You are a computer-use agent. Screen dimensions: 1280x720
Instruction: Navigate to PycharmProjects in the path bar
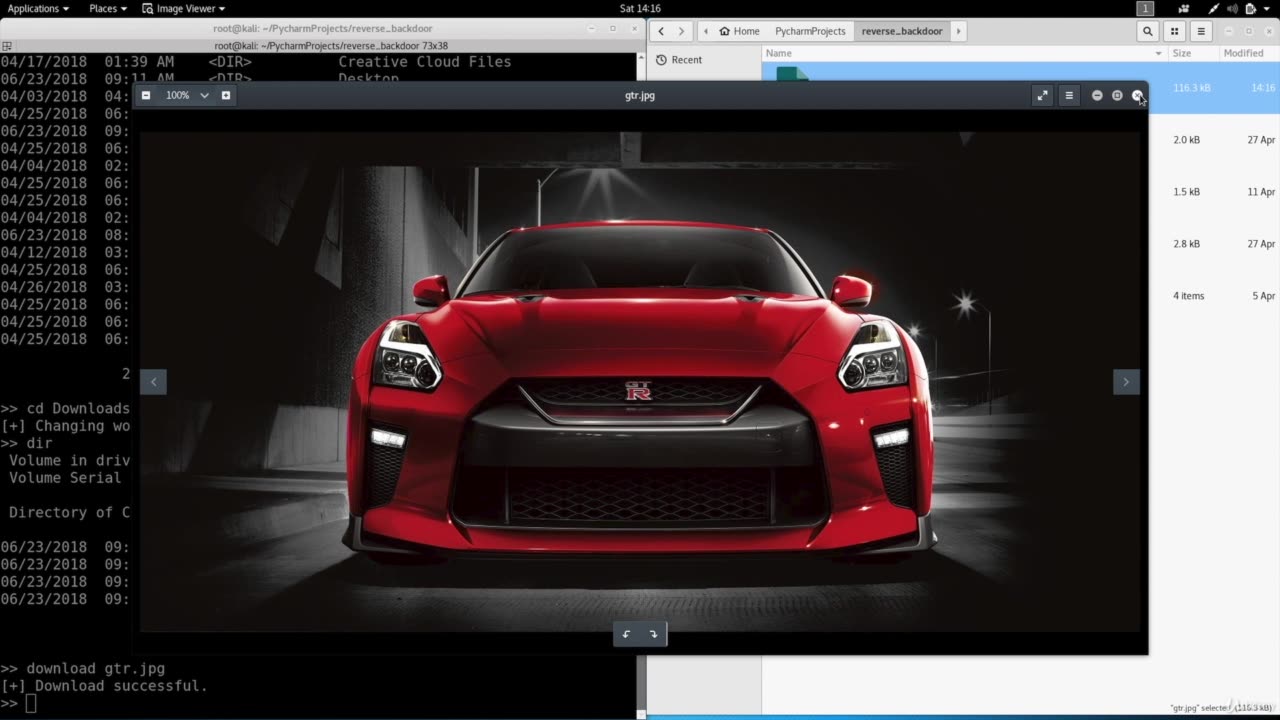point(810,31)
